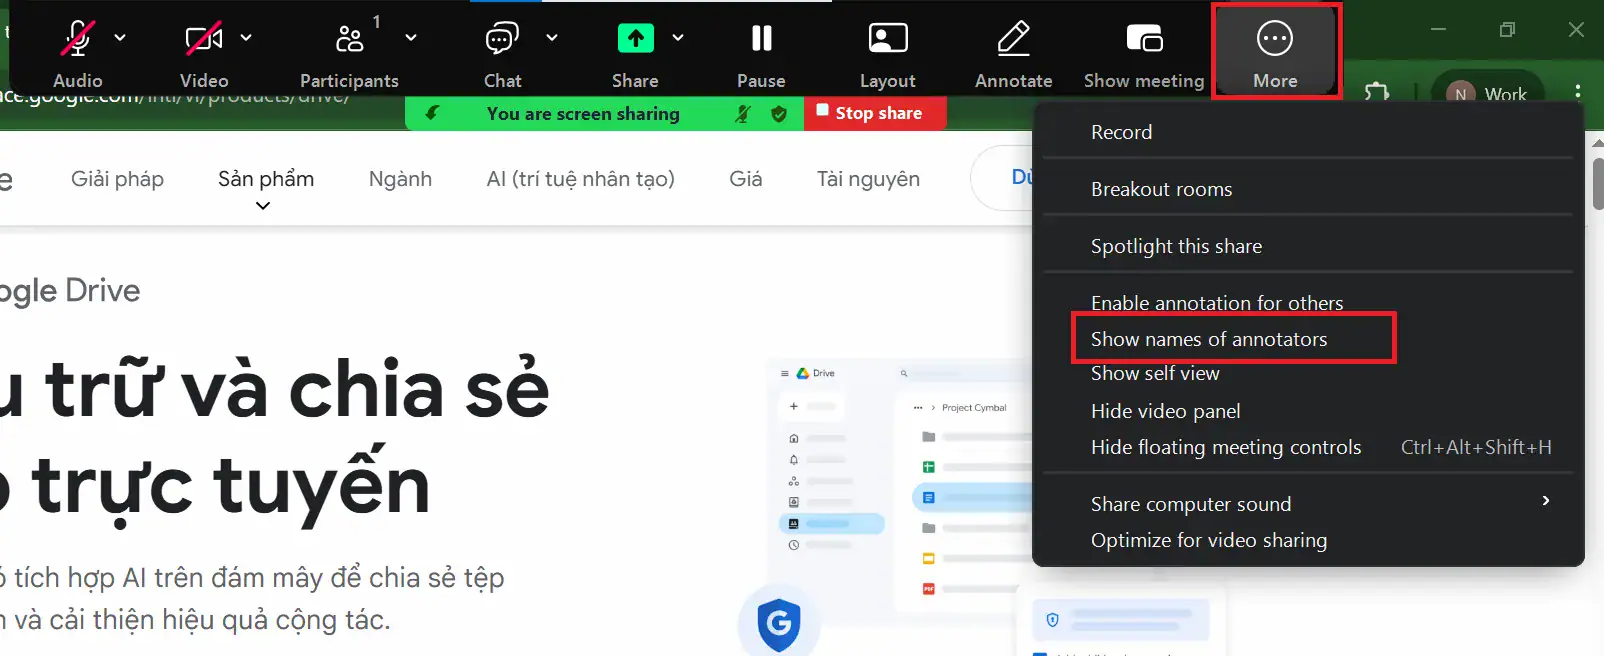Activate the Annotate pencil tool

click(x=1013, y=39)
